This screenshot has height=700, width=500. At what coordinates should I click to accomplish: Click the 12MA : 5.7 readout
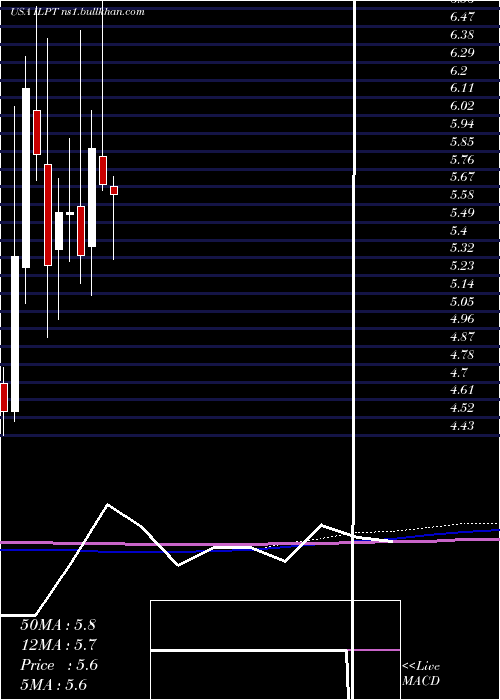click(58, 645)
